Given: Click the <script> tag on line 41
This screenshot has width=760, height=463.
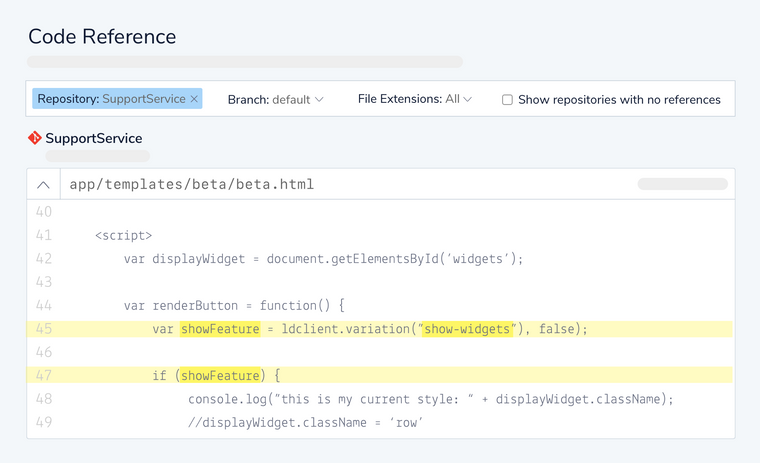Looking at the screenshot, I should click(124, 235).
